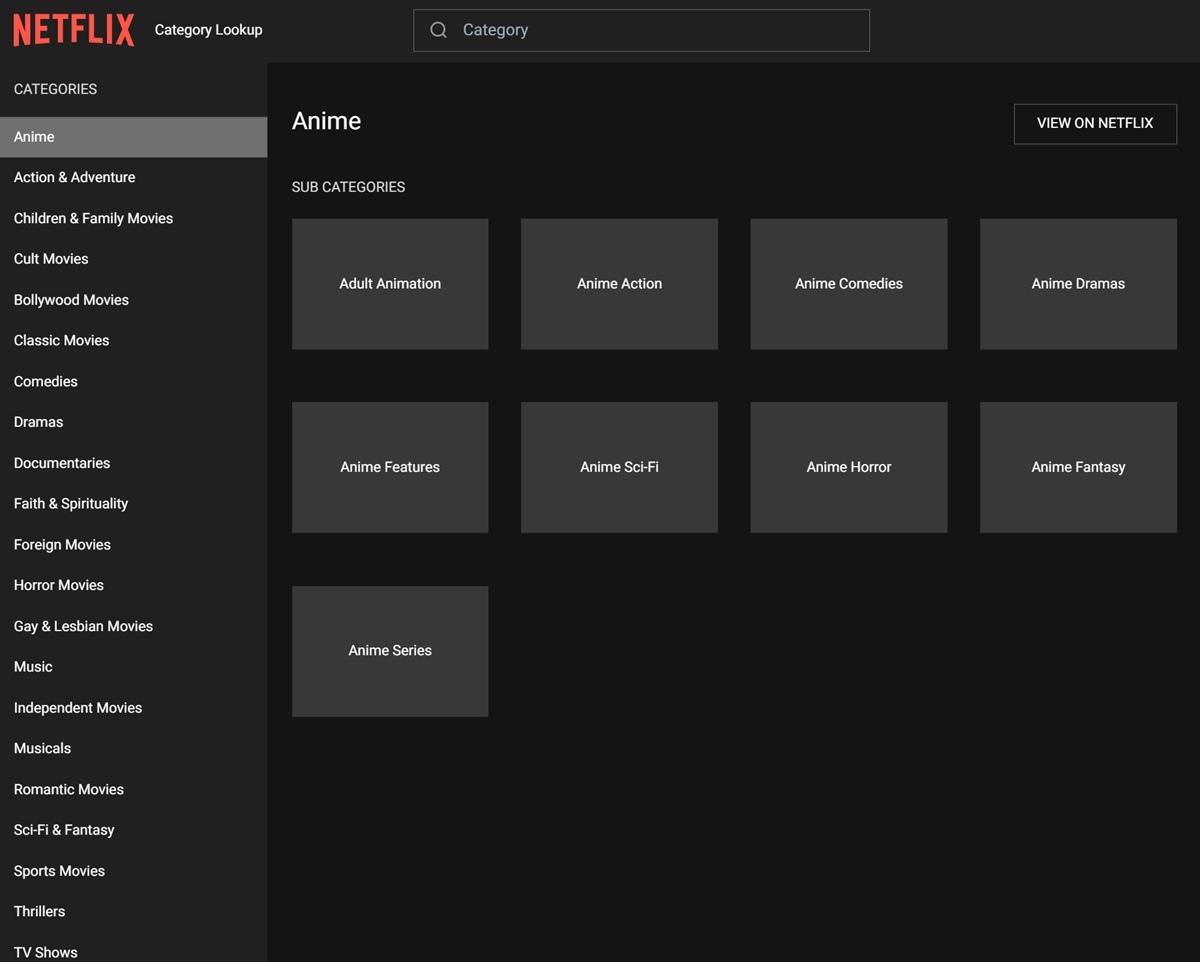Open the Adult Animation sub category tile
1200x962 pixels.
(x=390, y=284)
